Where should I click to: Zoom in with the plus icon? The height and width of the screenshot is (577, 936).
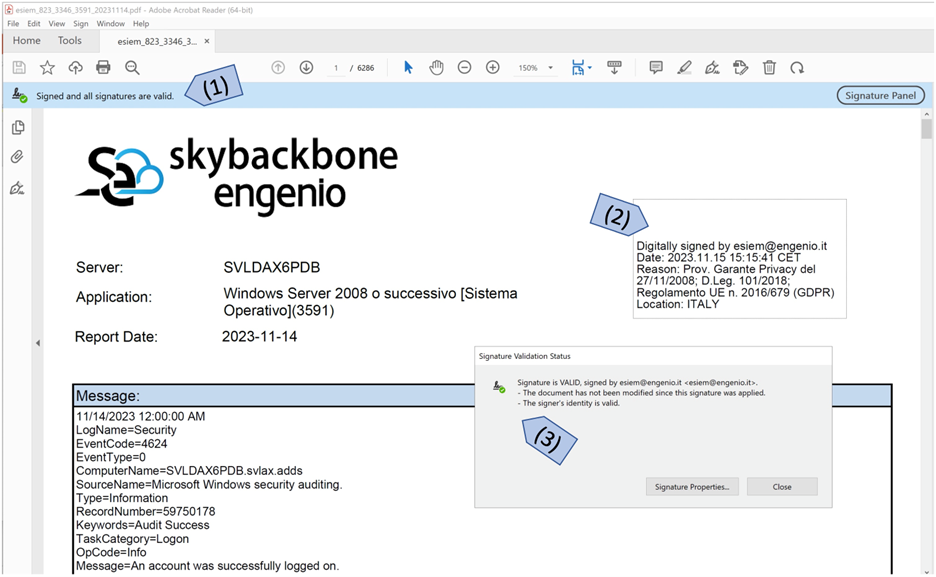tap(492, 67)
